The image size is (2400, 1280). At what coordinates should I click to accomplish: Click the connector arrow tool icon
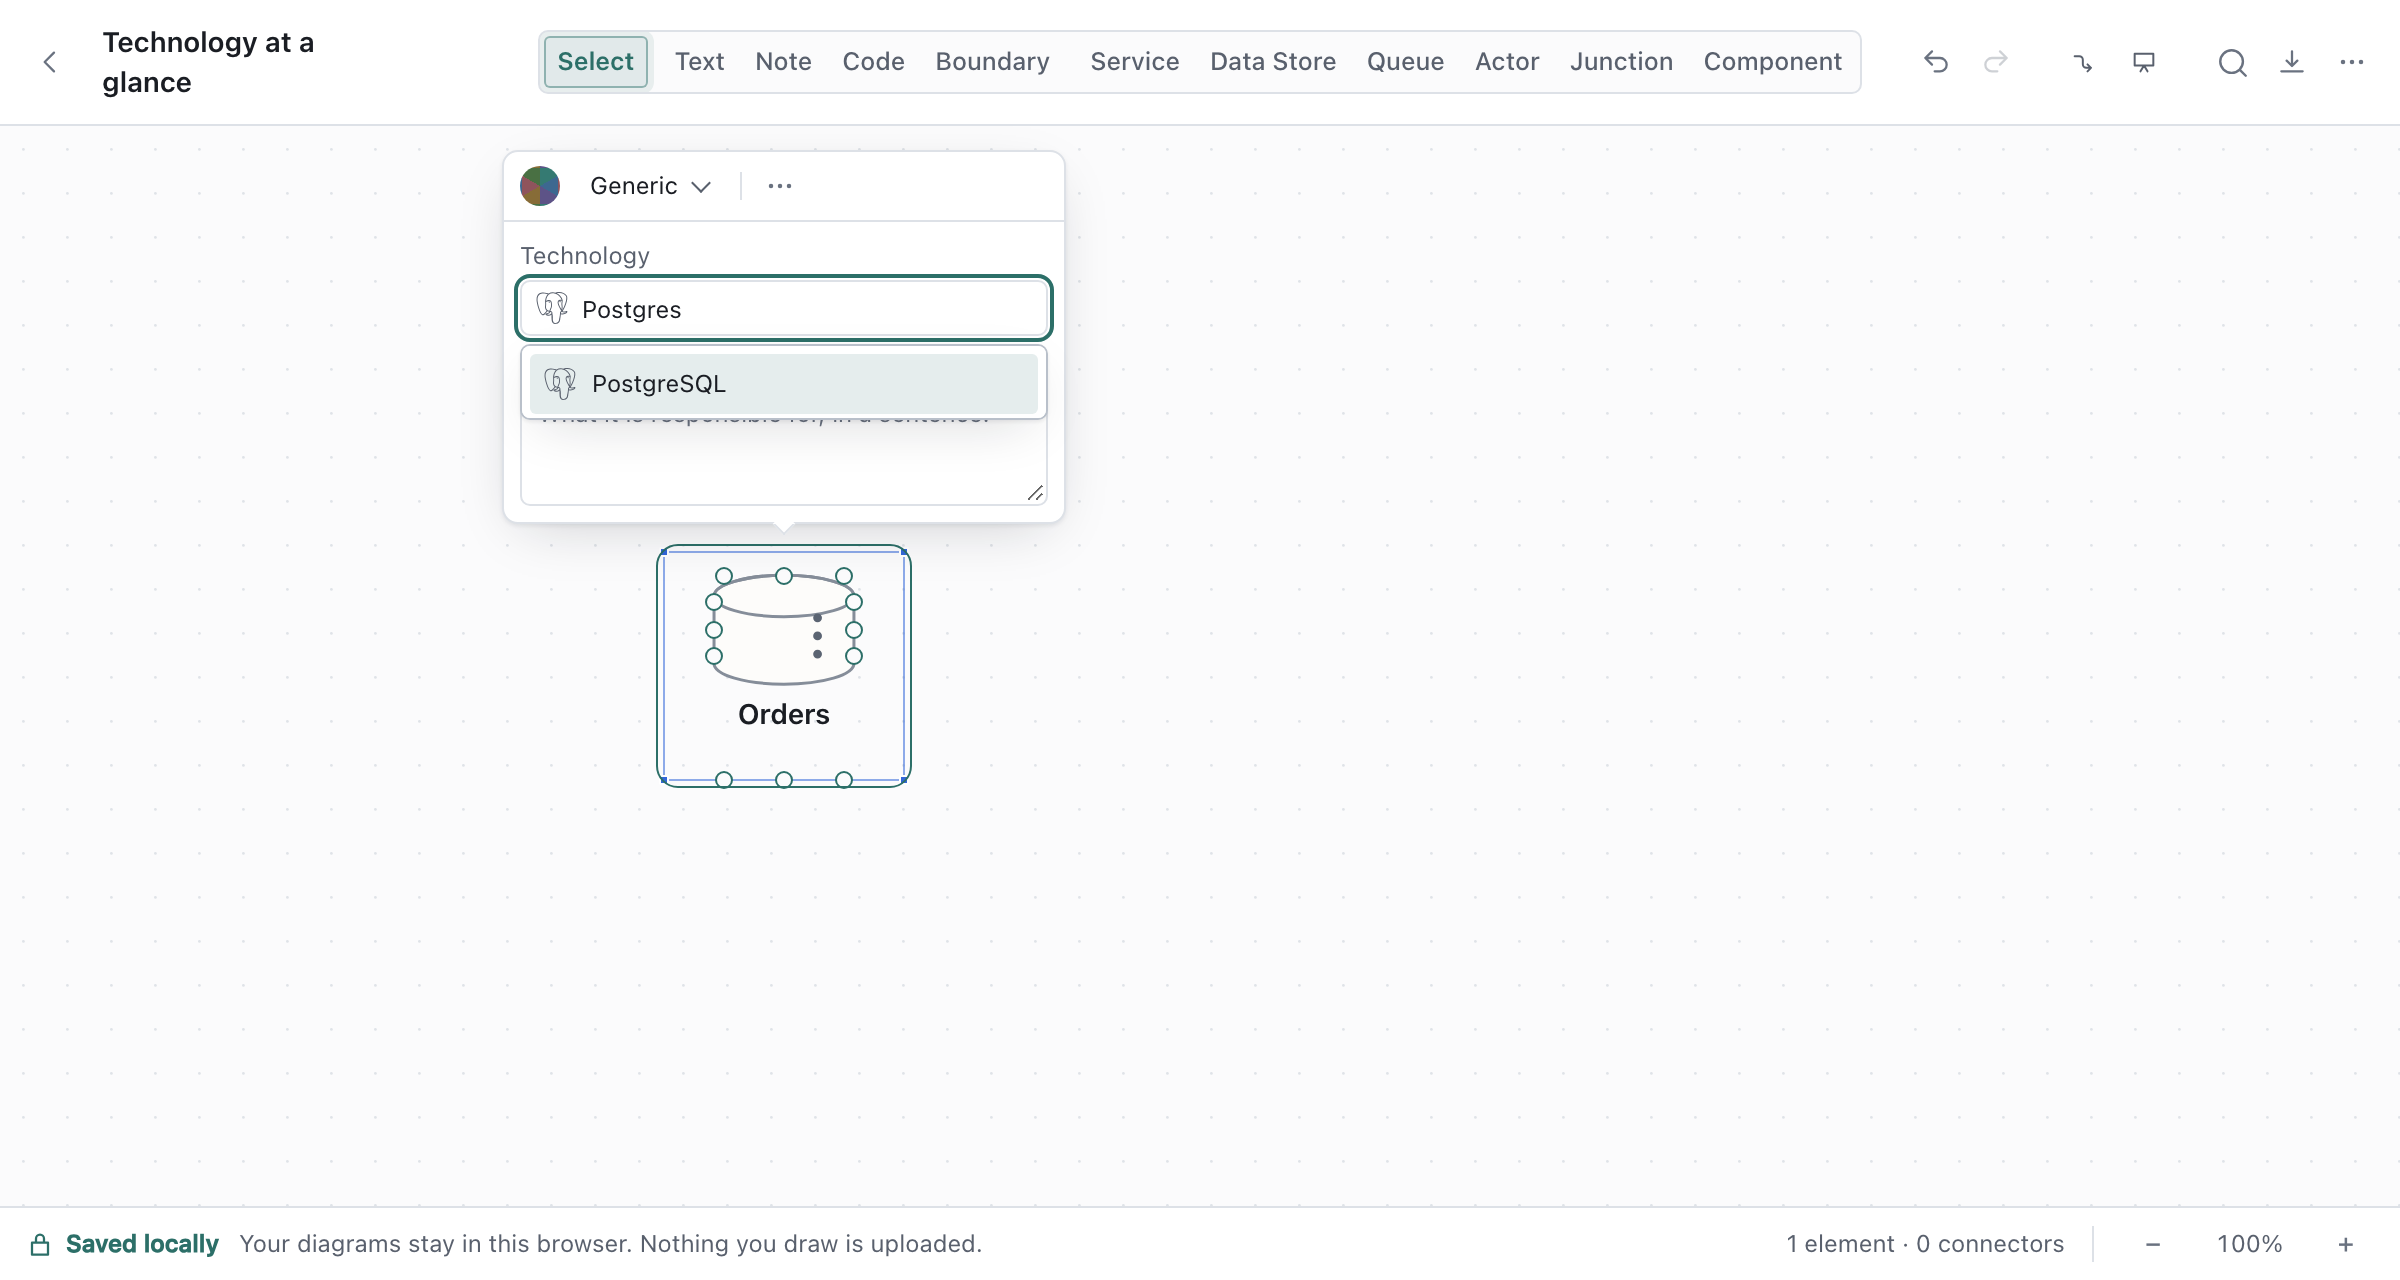[2083, 63]
